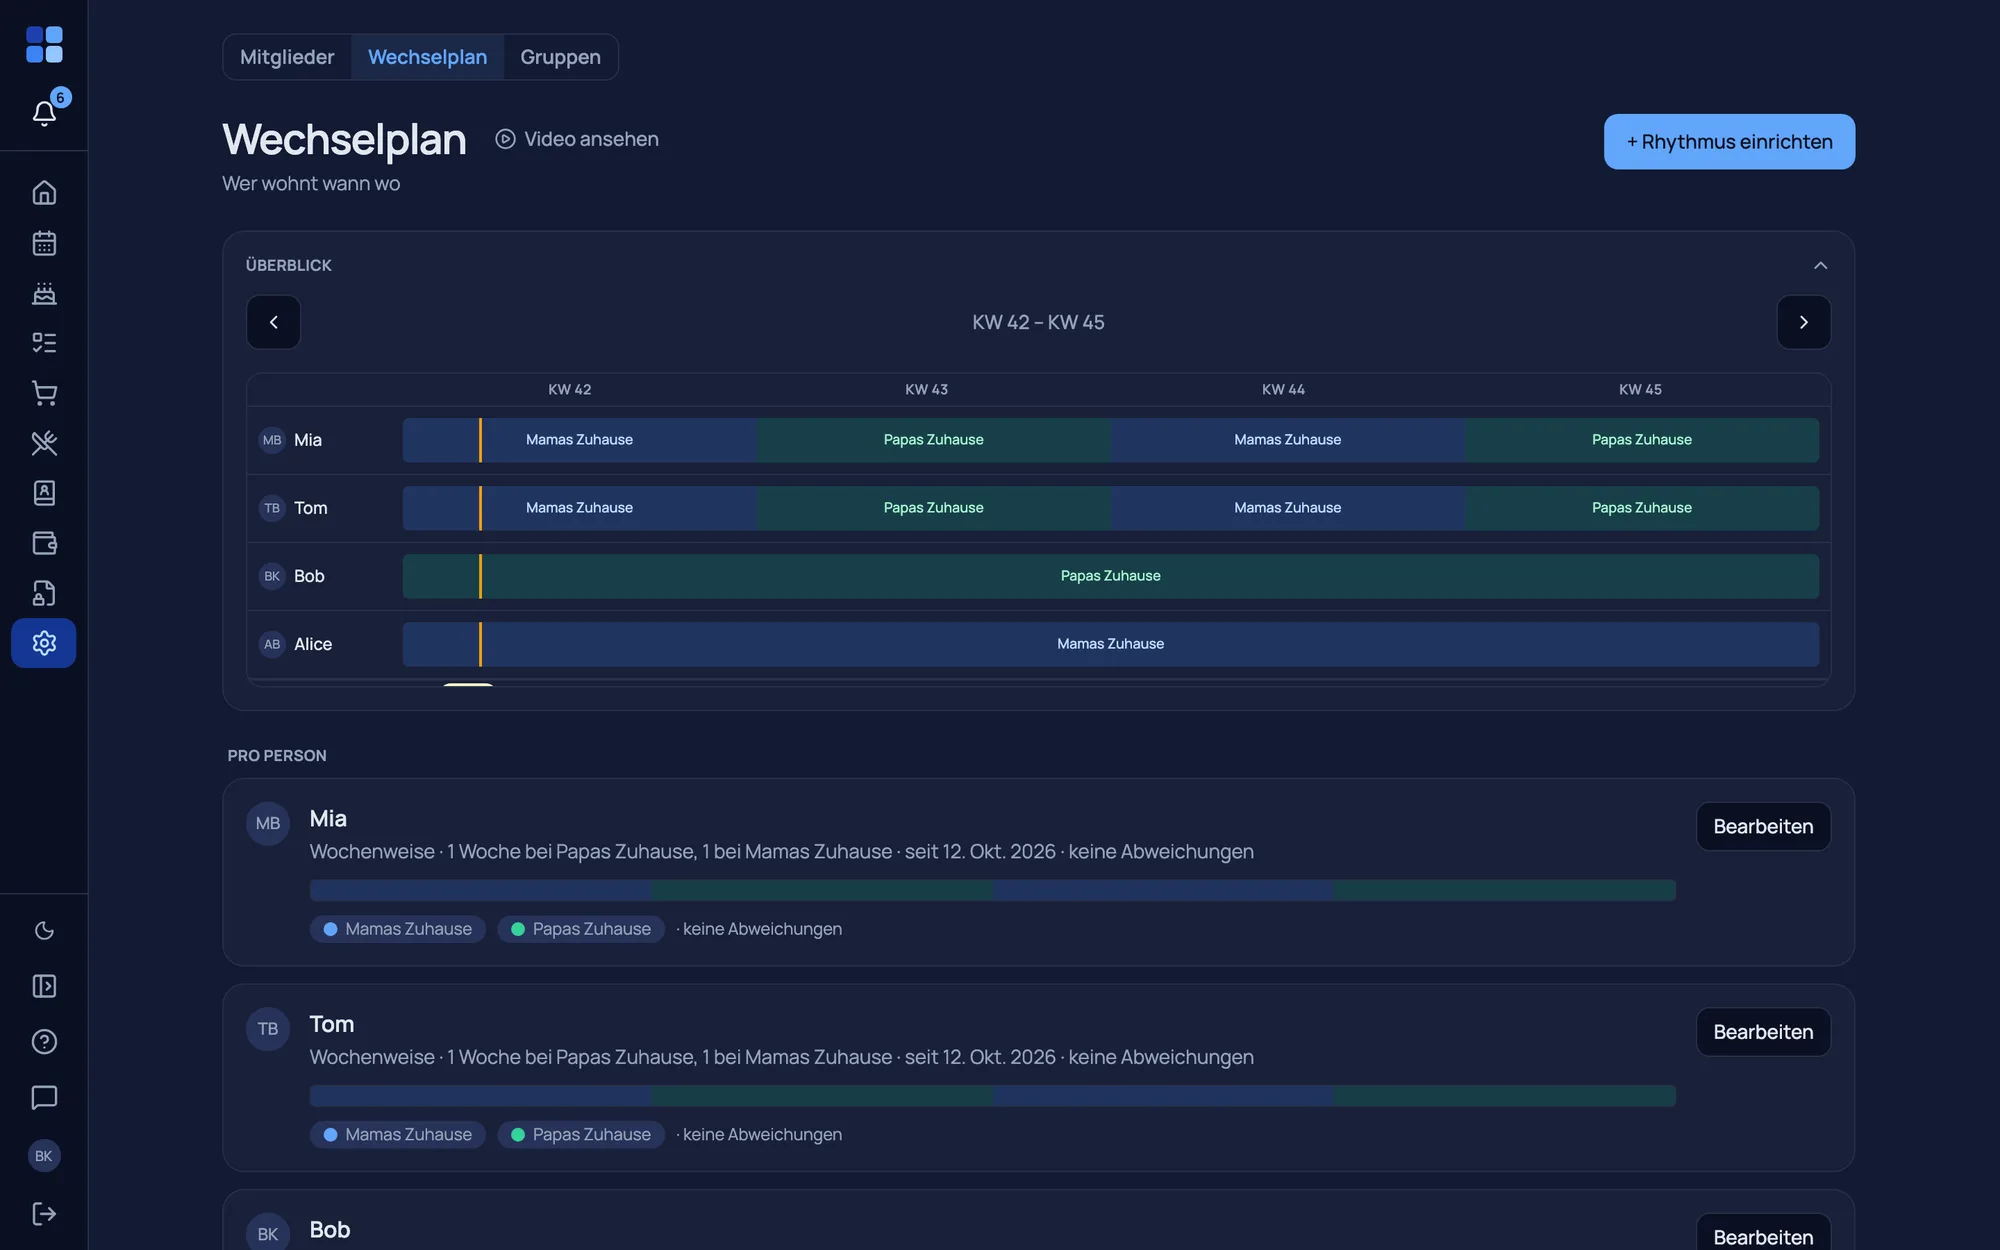Open the settings gear icon in sidebar
Image resolution: width=2000 pixels, height=1250 pixels.
pyautogui.click(x=44, y=643)
